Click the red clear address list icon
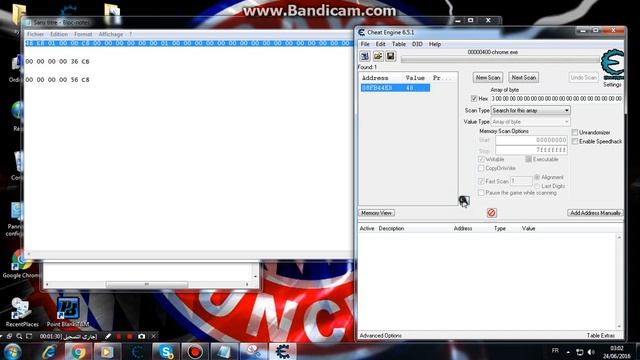640x360 pixels. pyautogui.click(x=491, y=213)
